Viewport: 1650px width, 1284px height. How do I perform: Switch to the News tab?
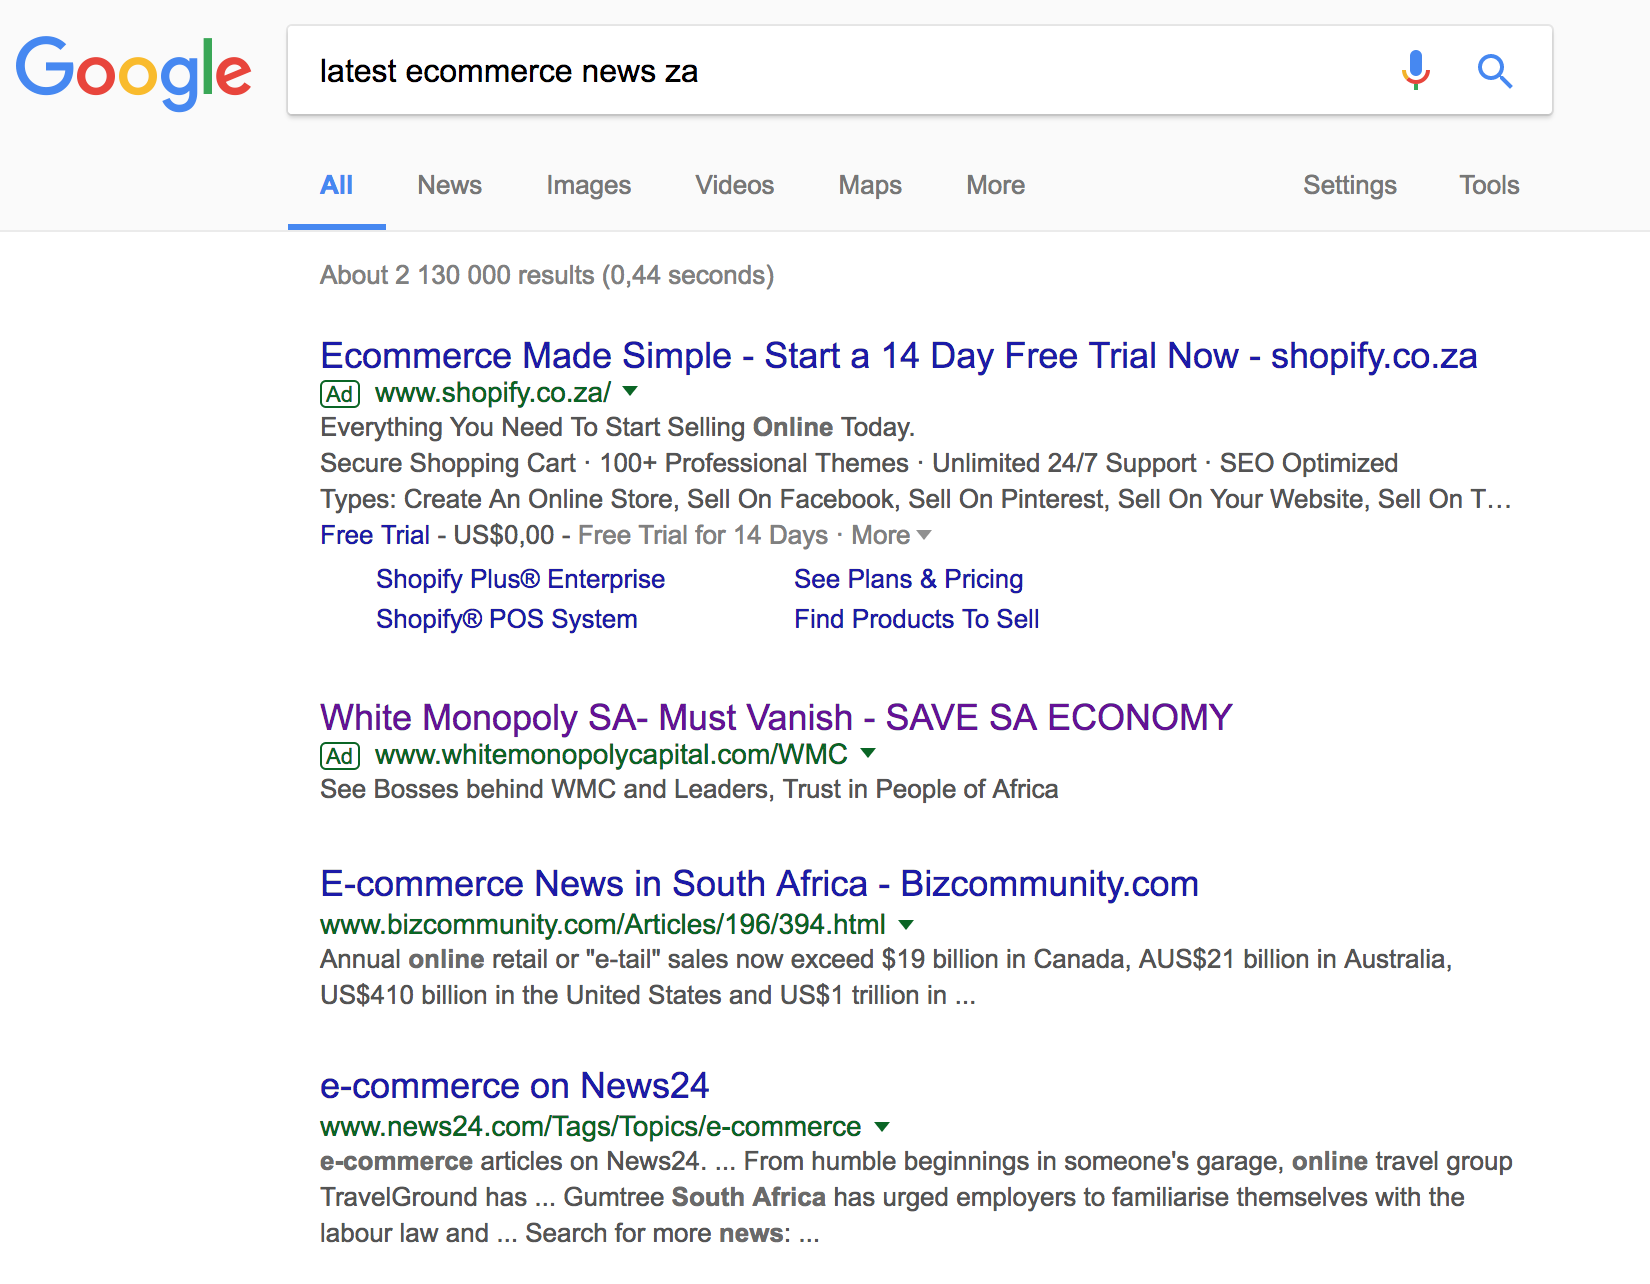(x=450, y=185)
